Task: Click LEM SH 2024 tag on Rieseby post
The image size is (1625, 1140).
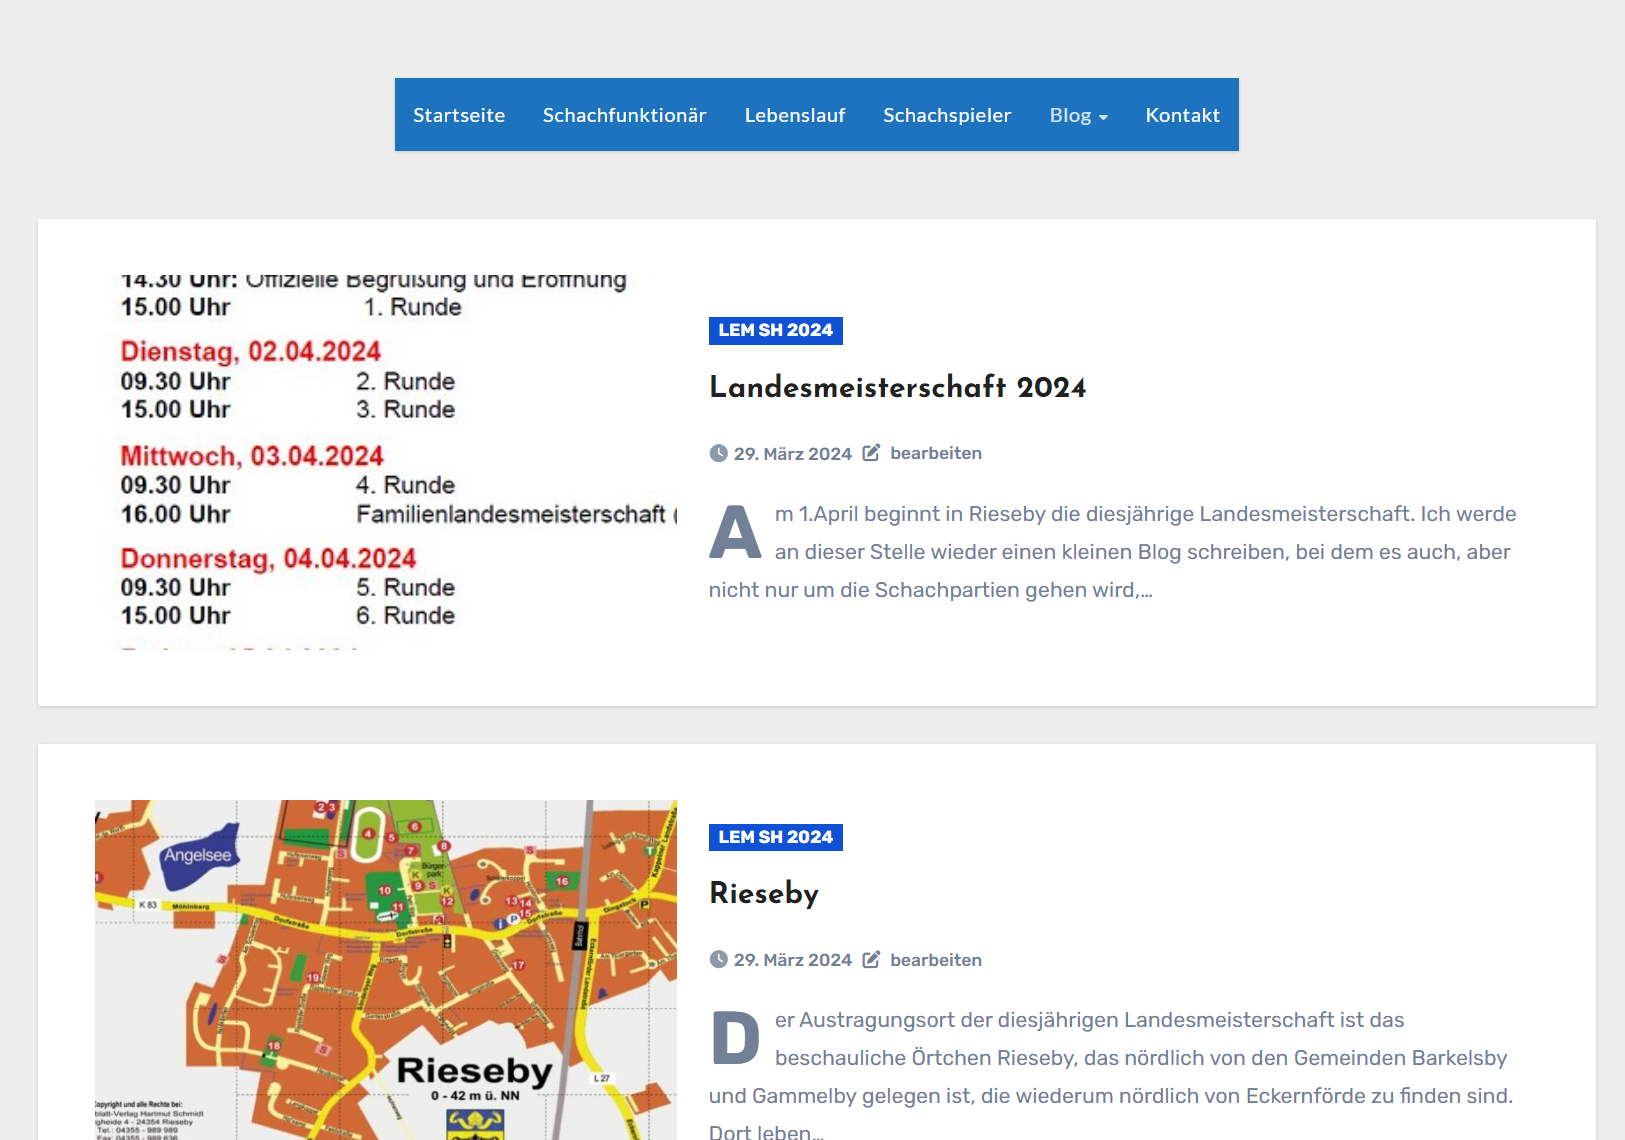Action: point(775,837)
